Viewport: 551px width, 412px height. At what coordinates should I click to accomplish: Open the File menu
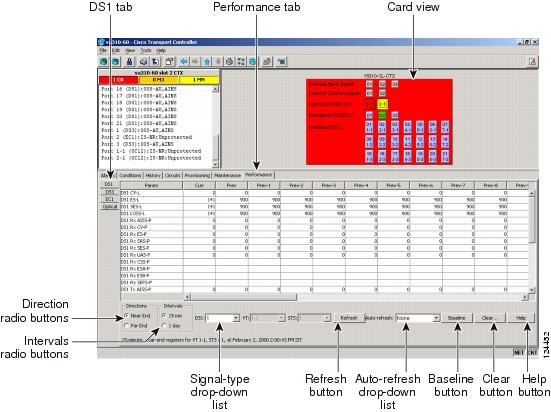pyautogui.click(x=103, y=51)
